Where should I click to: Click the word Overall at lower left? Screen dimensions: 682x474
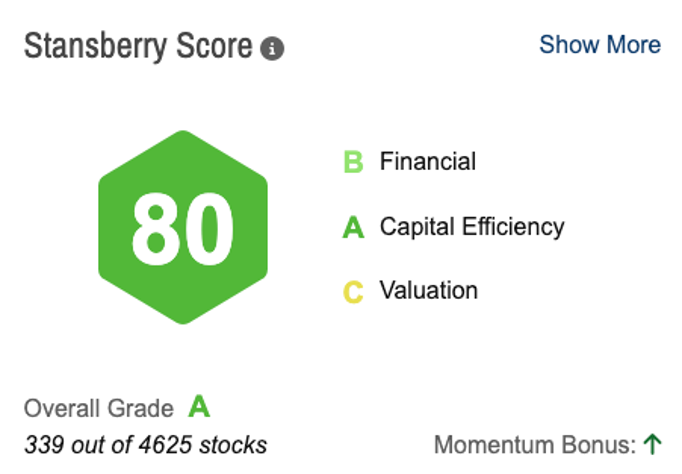59,409
